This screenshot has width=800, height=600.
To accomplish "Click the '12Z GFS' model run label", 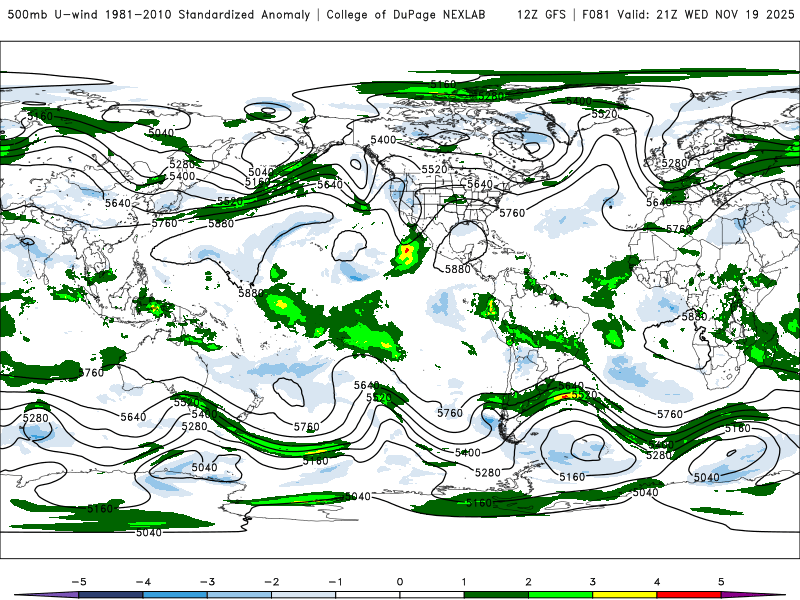I will [x=541, y=14].
